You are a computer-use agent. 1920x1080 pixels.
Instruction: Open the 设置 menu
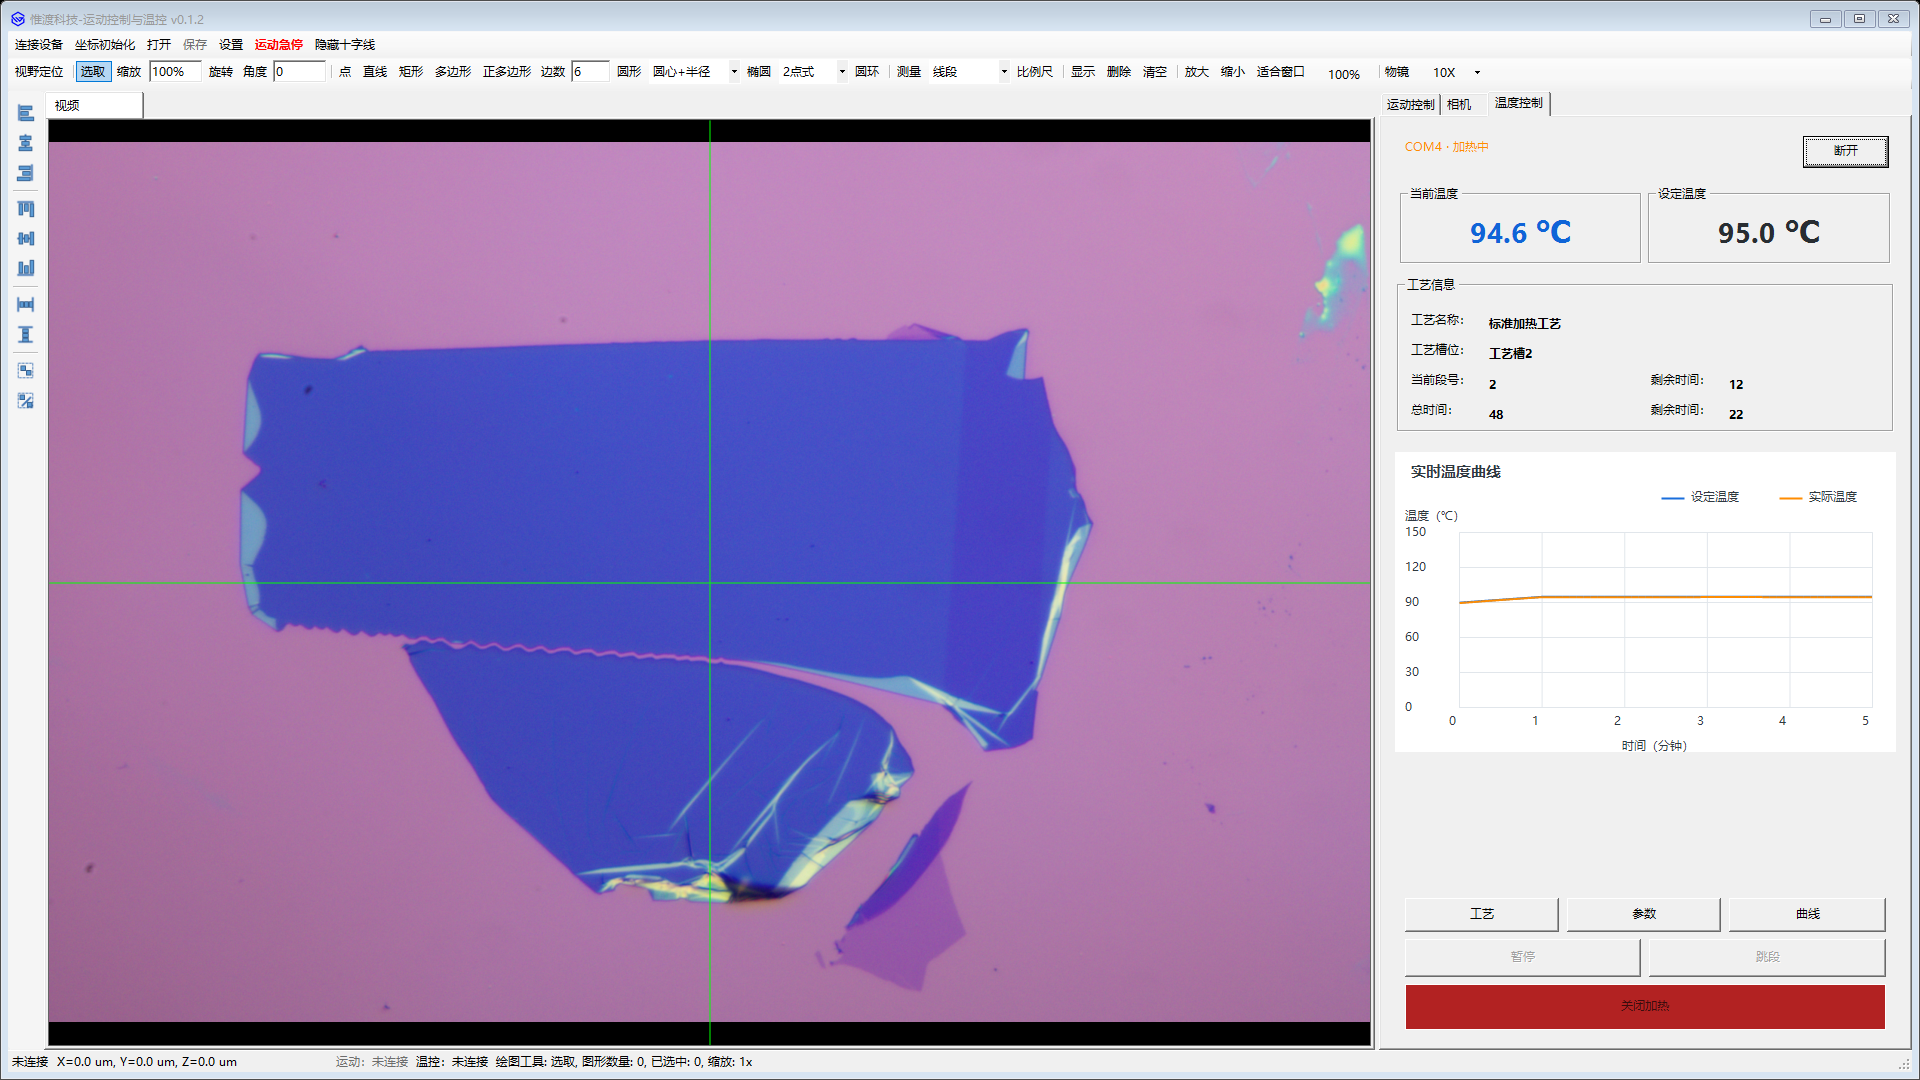[231, 45]
